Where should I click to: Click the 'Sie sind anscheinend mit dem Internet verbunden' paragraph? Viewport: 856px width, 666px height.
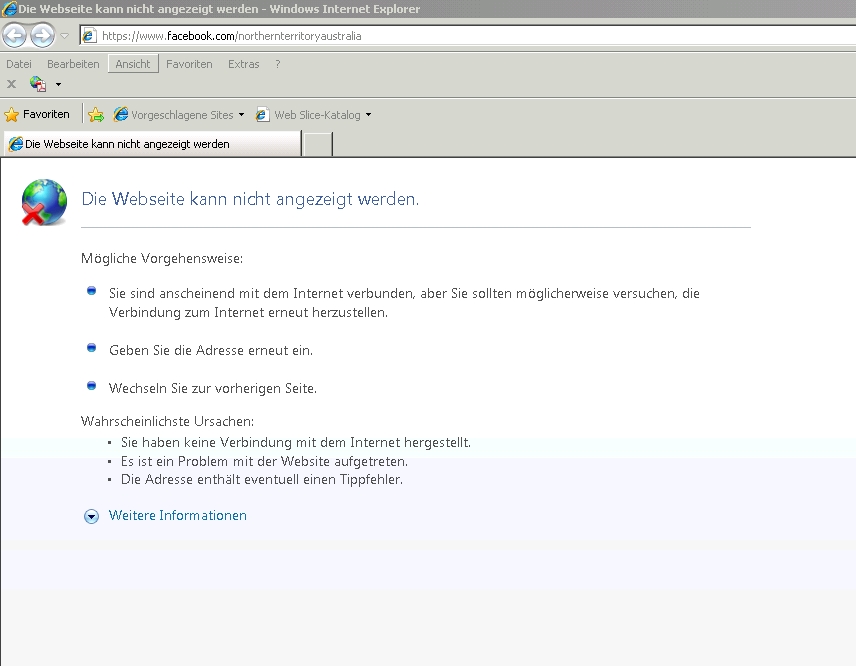tap(404, 303)
